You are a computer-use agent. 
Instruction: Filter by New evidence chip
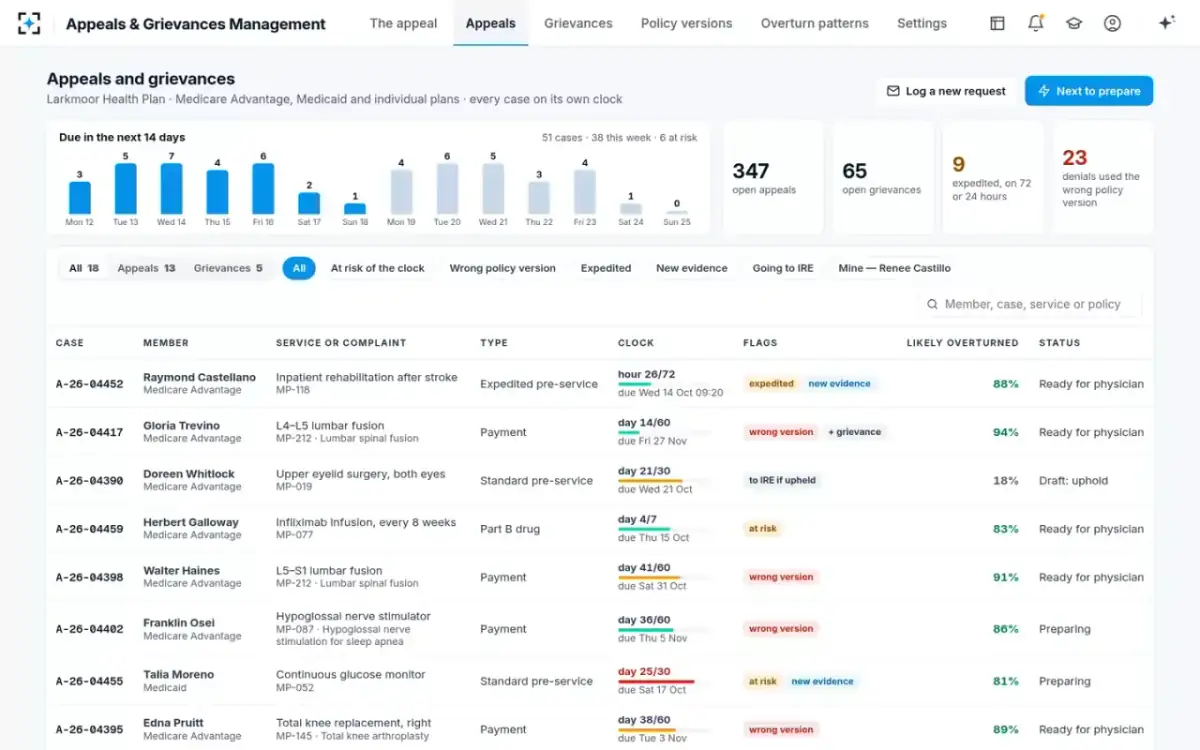[692, 268]
